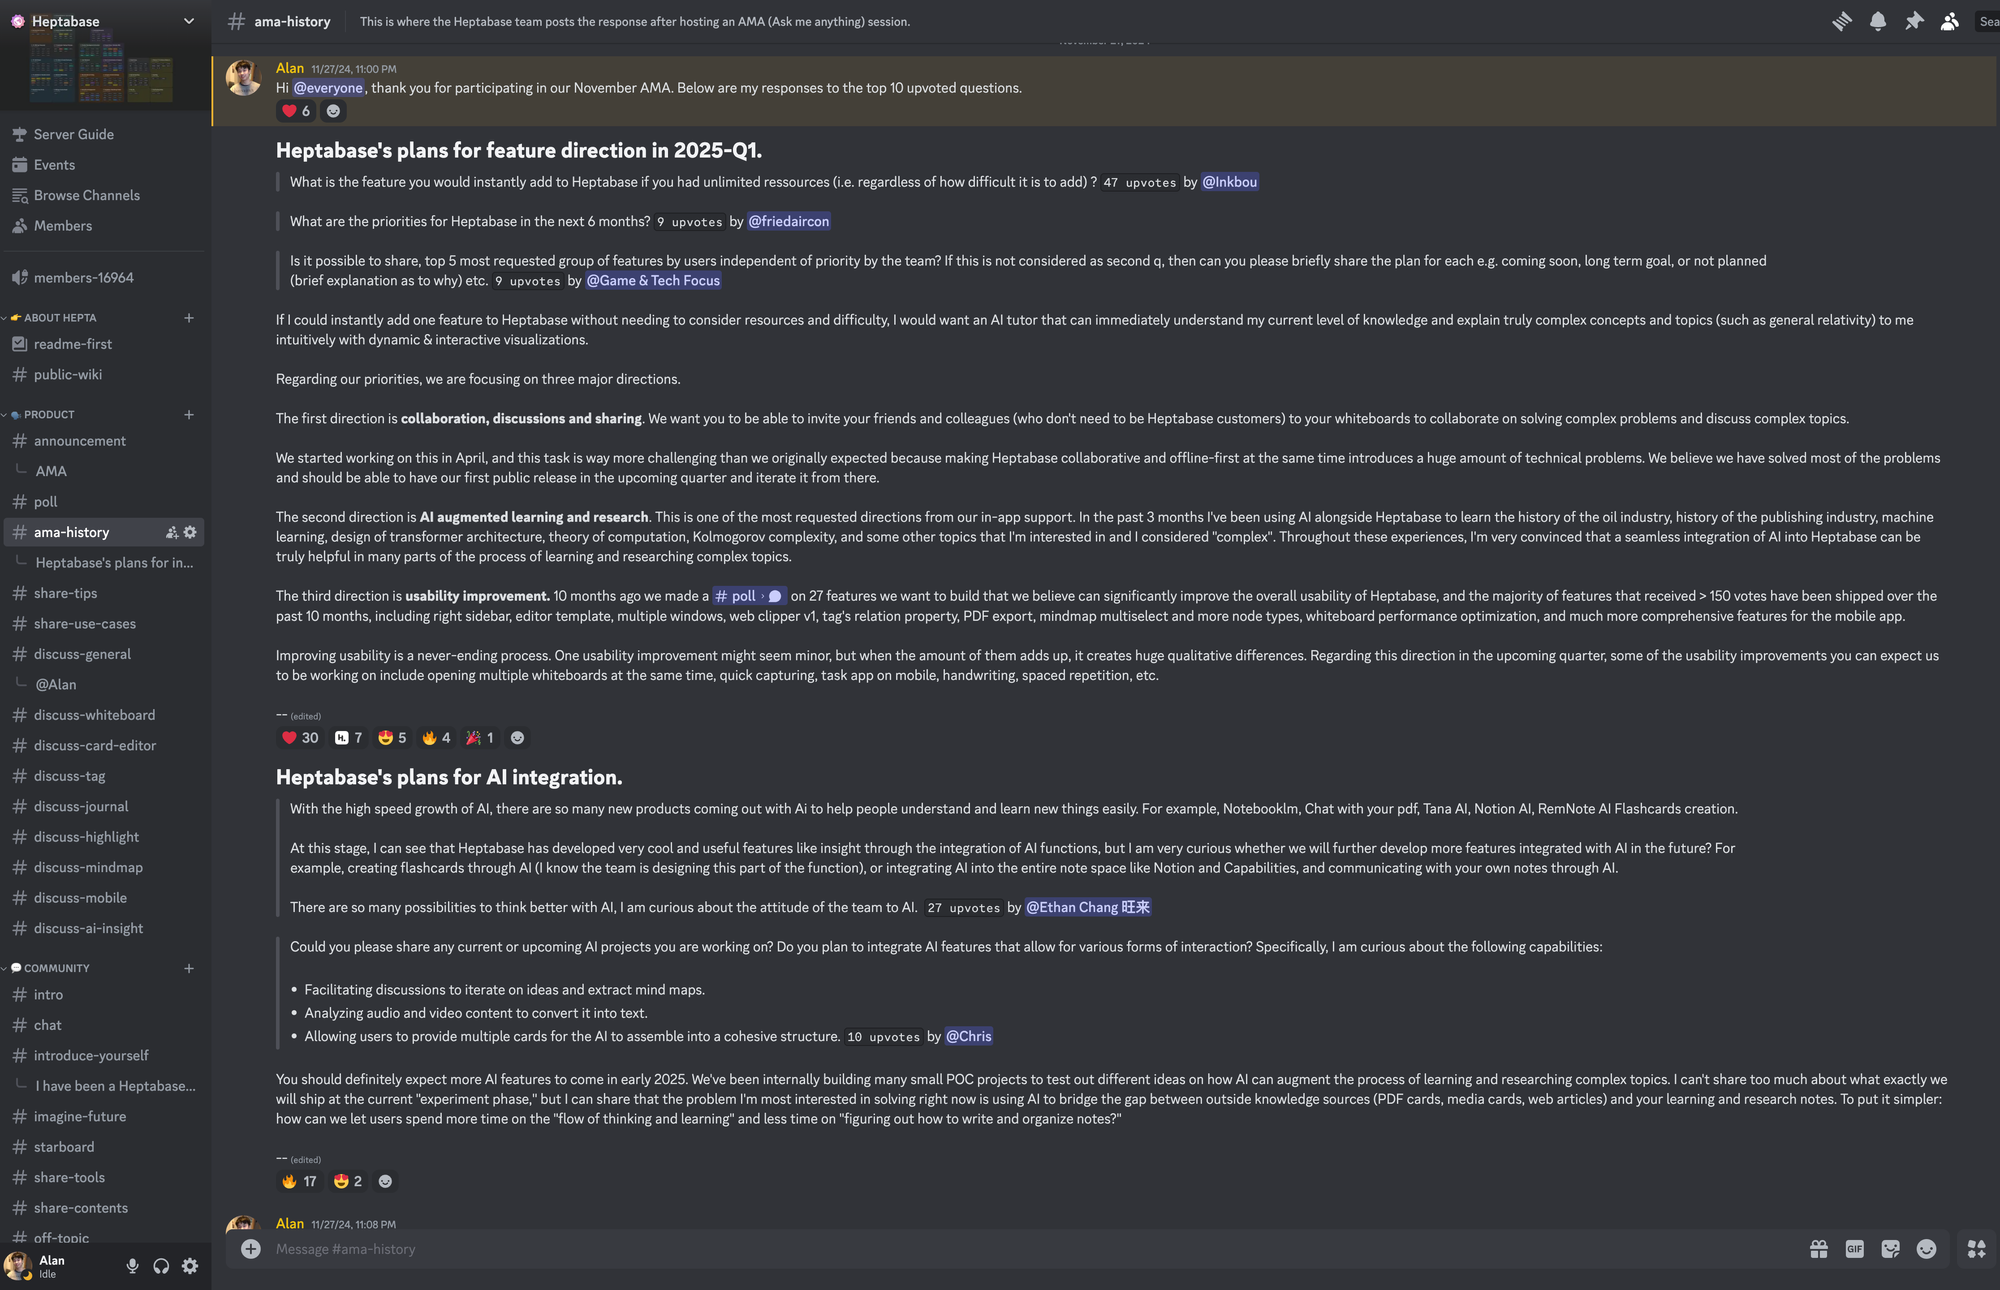Click the @lnkbou mention link
The image size is (2000, 1290).
click(1229, 182)
